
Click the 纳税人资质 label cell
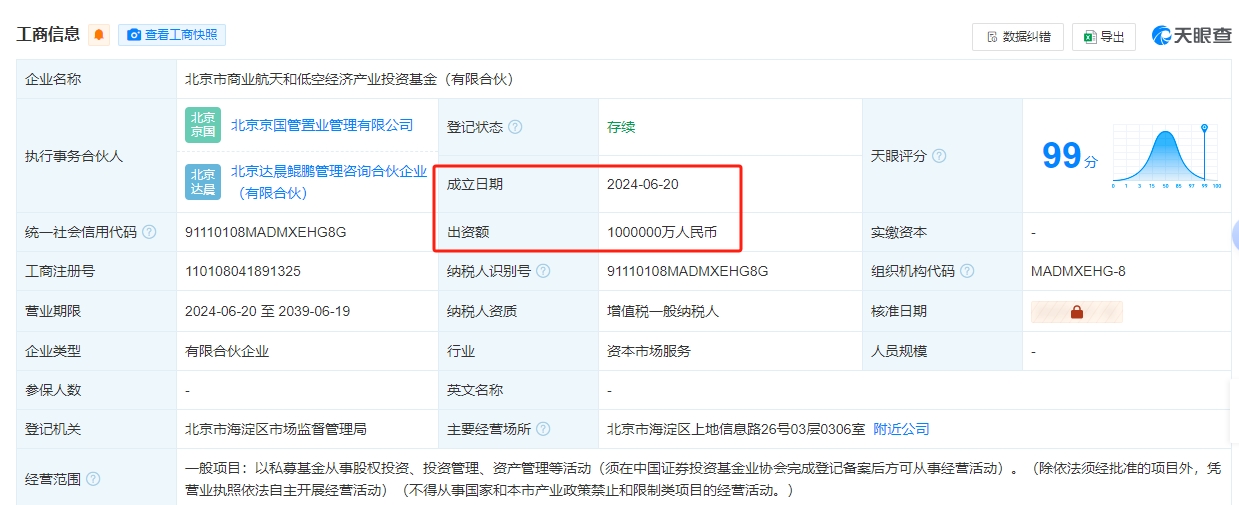tap(518, 311)
